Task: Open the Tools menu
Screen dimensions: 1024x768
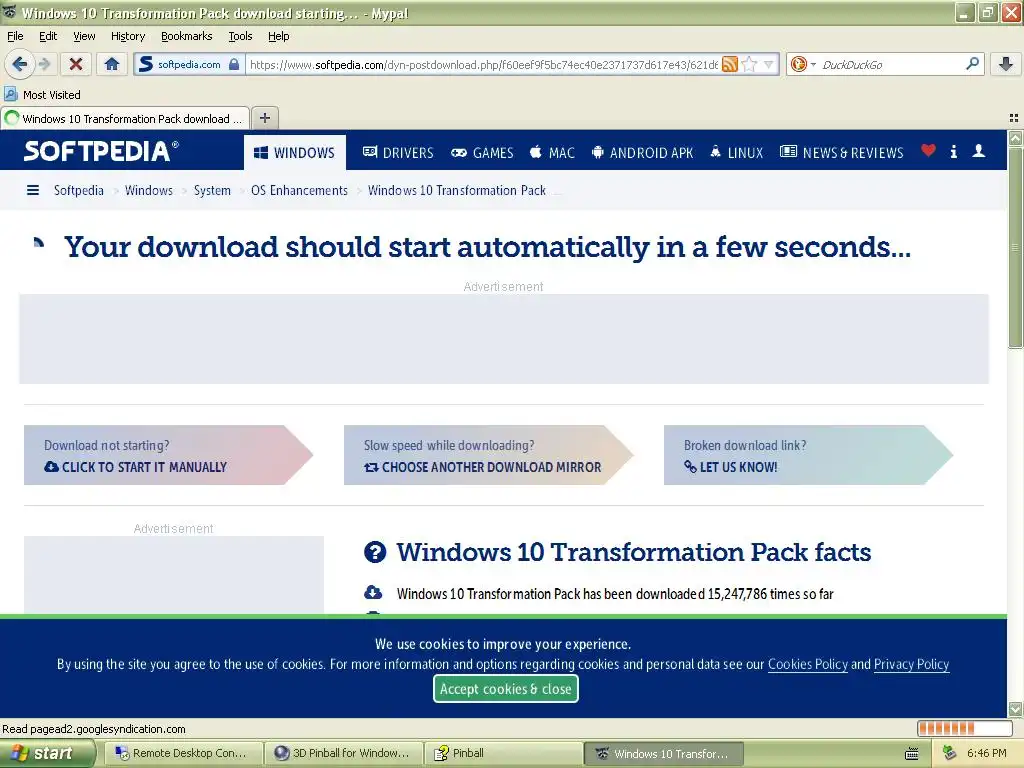Action: tap(240, 36)
